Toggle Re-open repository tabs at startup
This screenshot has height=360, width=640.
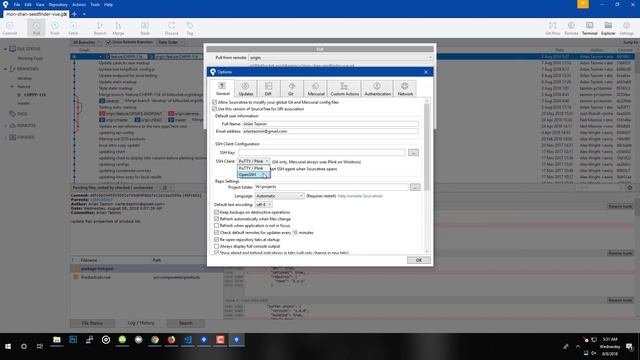pos(216,240)
